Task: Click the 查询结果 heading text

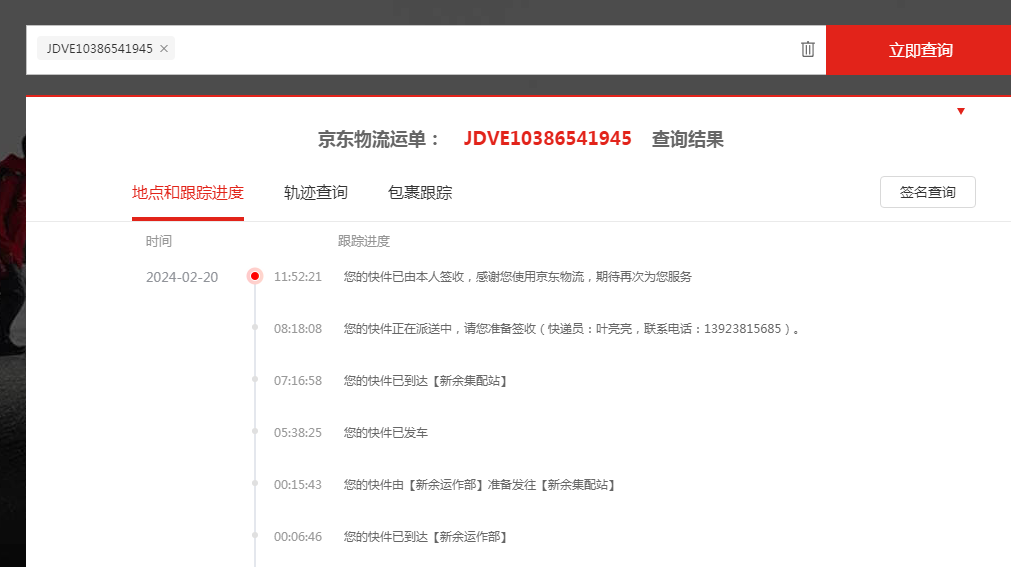Action: pyautogui.click(x=687, y=139)
